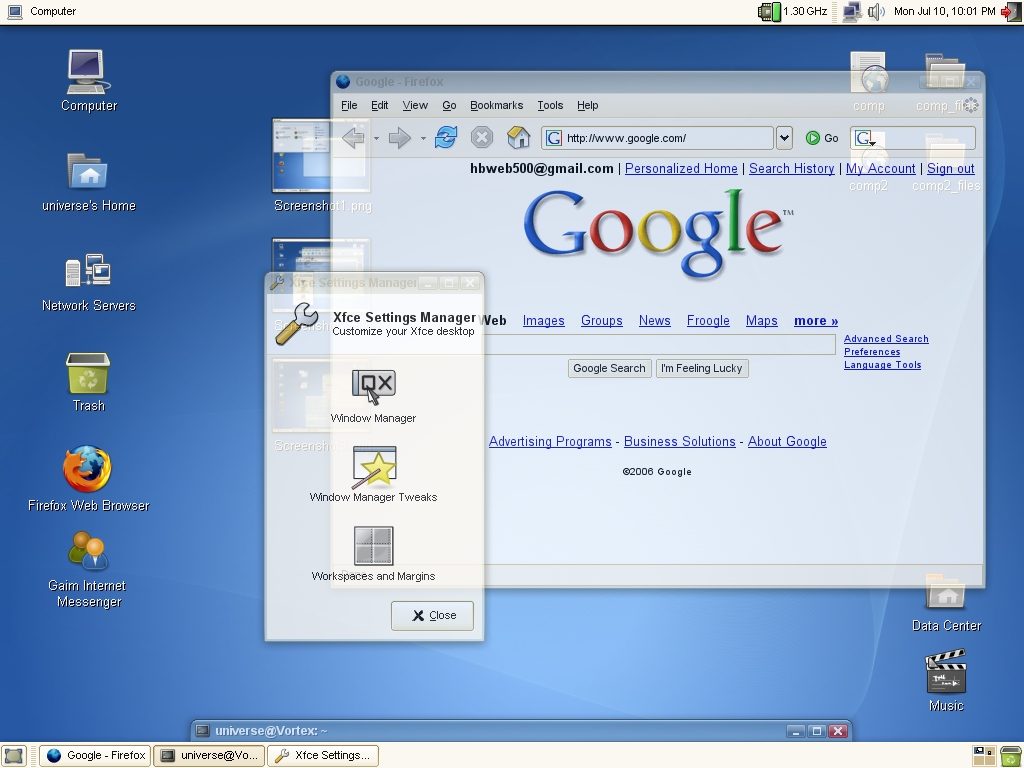Click the Firefox URL address field
Image resolution: width=1024 pixels, height=768 pixels.
coord(658,138)
